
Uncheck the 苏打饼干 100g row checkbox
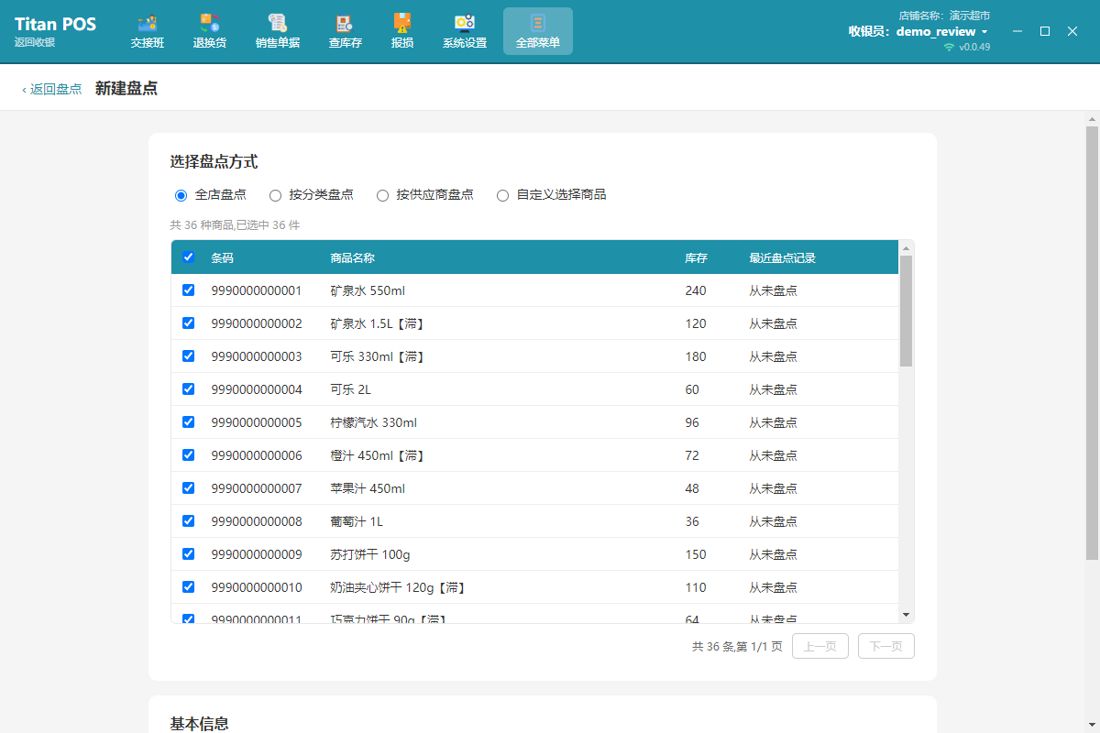[188, 553]
